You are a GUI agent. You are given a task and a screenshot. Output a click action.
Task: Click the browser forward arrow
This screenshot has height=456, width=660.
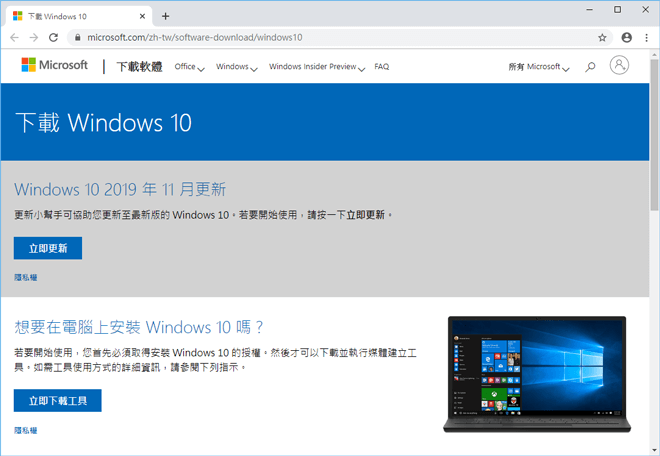(x=34, y=37)
